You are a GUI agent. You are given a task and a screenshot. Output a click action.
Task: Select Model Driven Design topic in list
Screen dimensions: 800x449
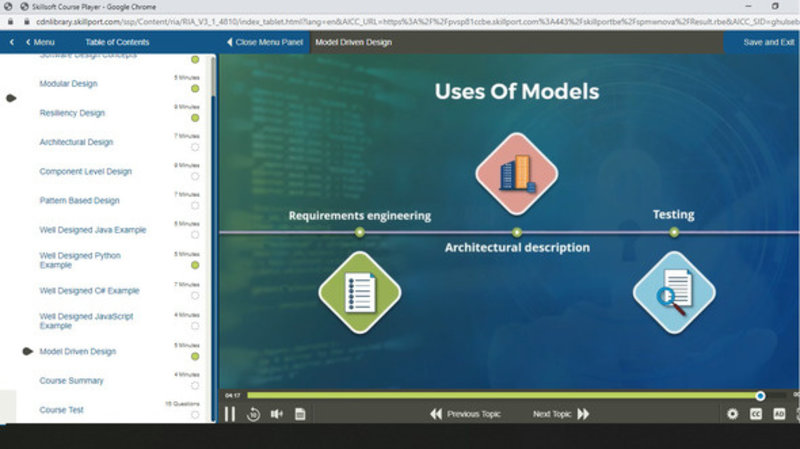click(x=78, y=352)
